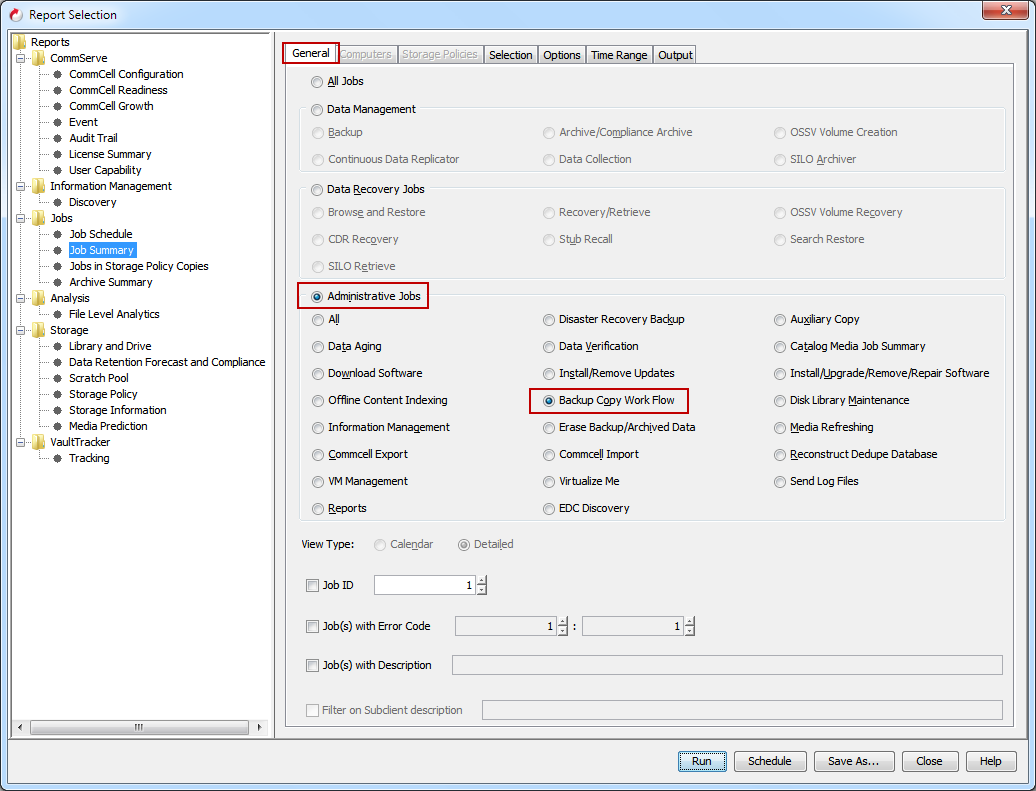Viewport: 1036px width, 791px height.
Task: Collapse the Storage branch
Action: coord(22,329)
